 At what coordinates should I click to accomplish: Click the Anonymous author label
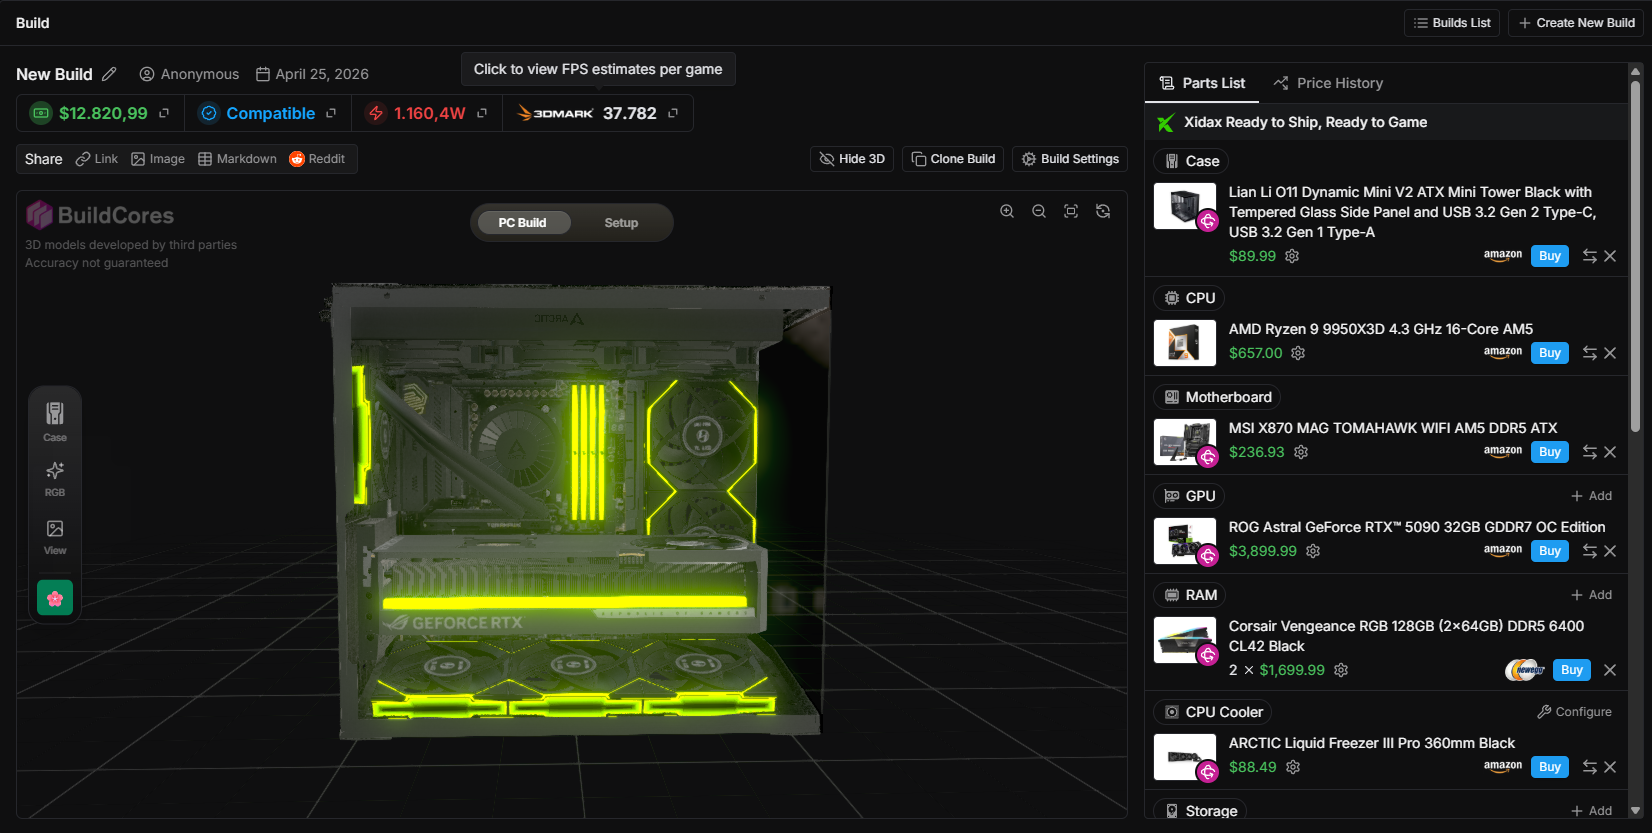point(189,74)
